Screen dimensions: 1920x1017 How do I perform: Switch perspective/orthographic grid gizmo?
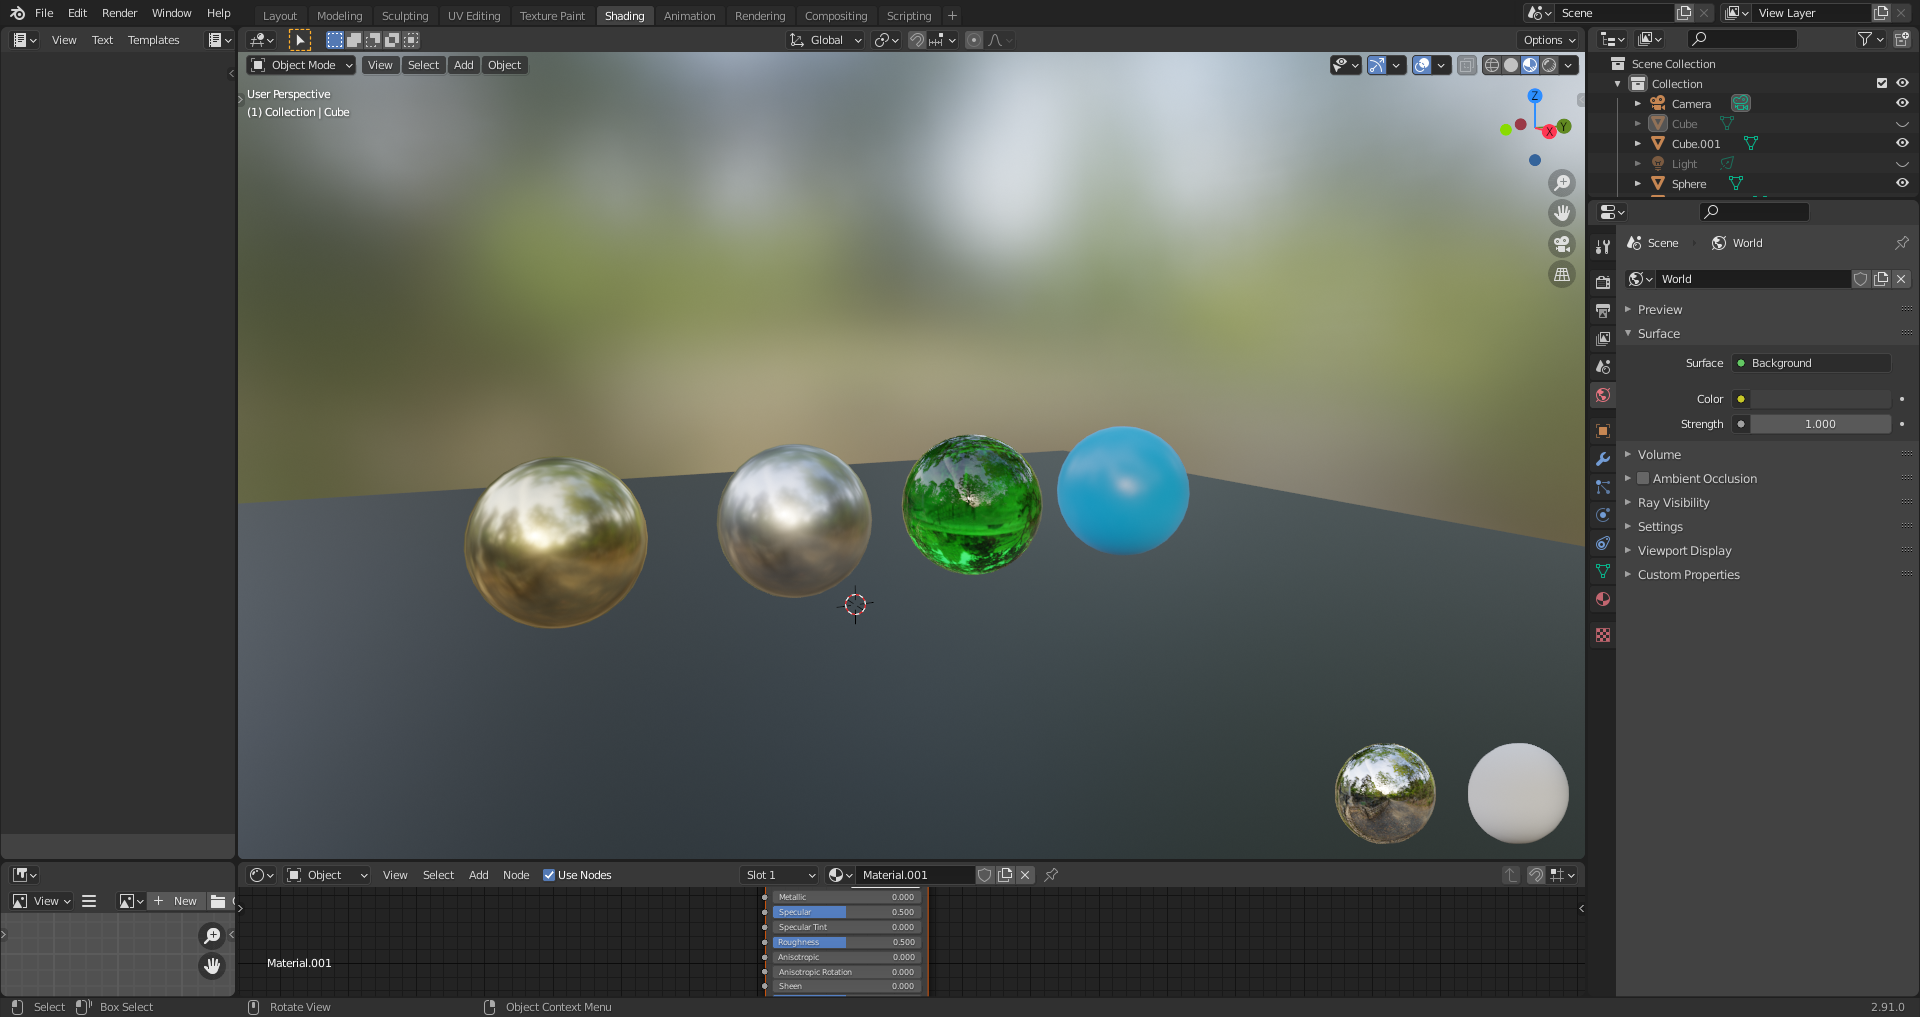point(1562,274)
